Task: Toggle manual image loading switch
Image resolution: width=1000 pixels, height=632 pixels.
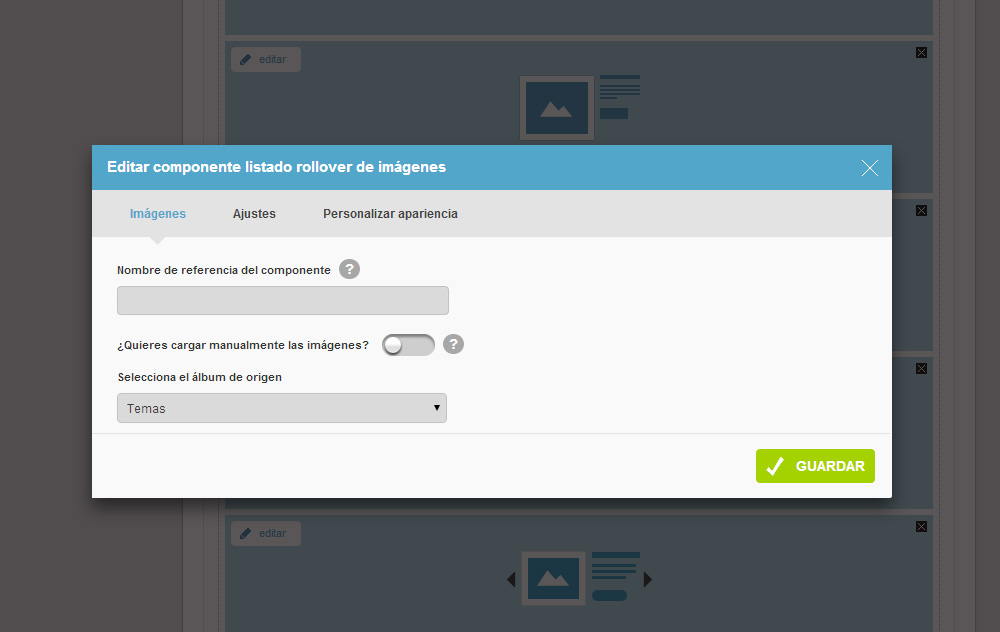Action: pyautogui.click(x=408, y=345)
